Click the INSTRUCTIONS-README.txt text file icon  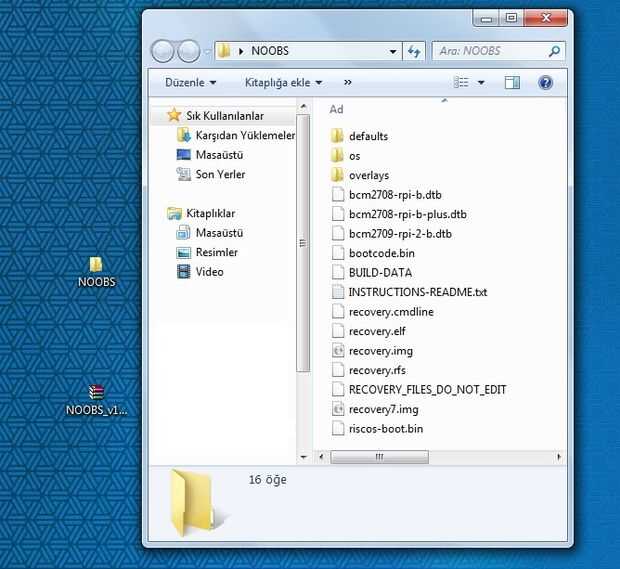pyautogui.click(x=338, y=292)
